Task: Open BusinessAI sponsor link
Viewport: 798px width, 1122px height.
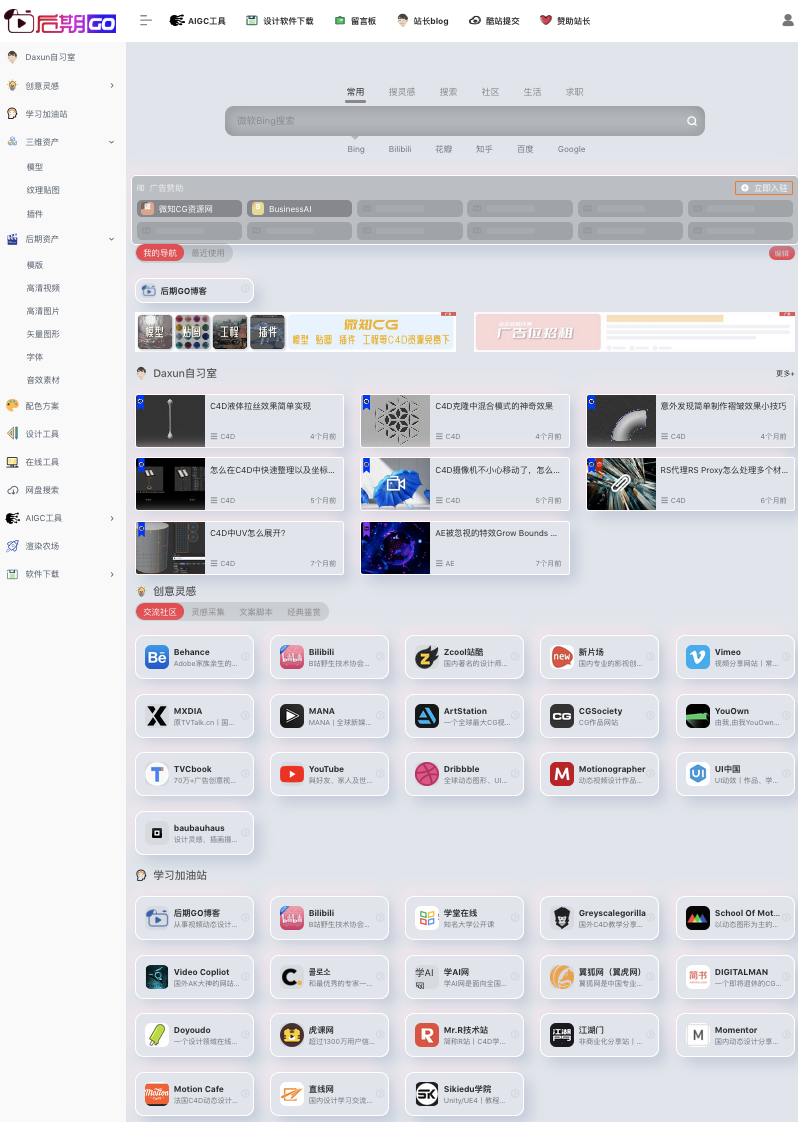Action: pyautogui.click(x=299, y=209)
